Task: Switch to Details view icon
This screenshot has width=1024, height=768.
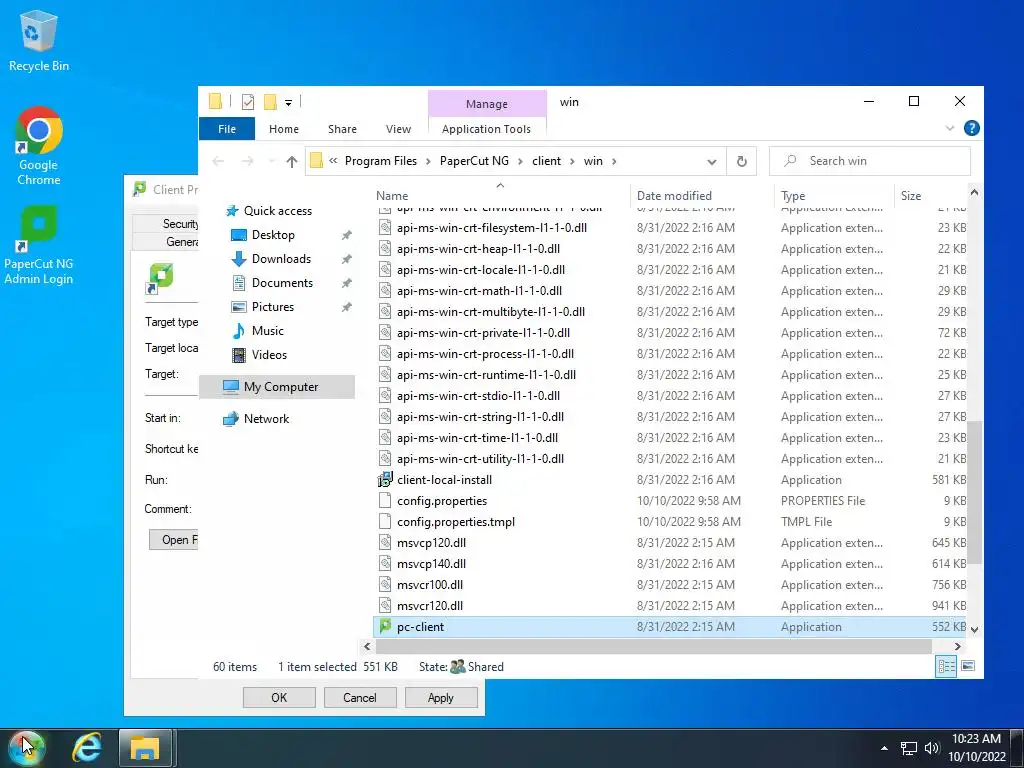Action: 946,666
